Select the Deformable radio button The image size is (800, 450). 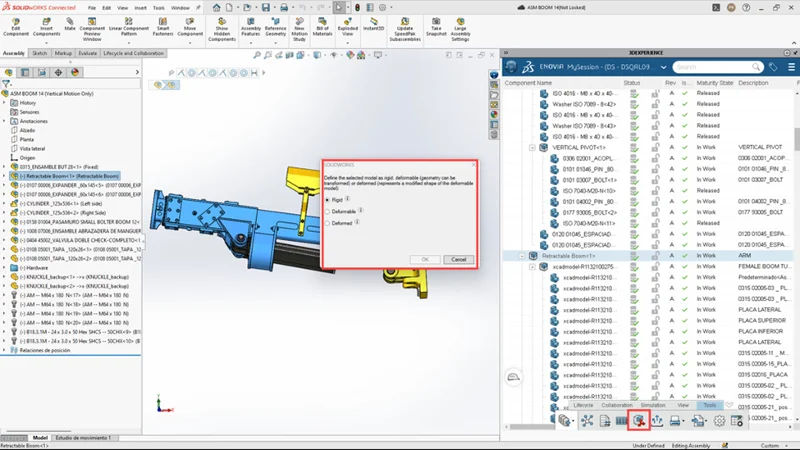(327, 212)
